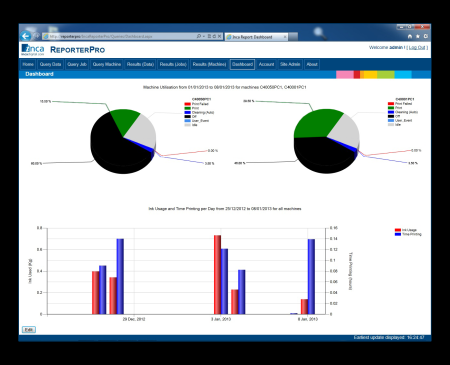450x365 pixels.
Task: Click the red Ink Usage legend swatch
Action: pyautogui.click(x=398, y=230)
